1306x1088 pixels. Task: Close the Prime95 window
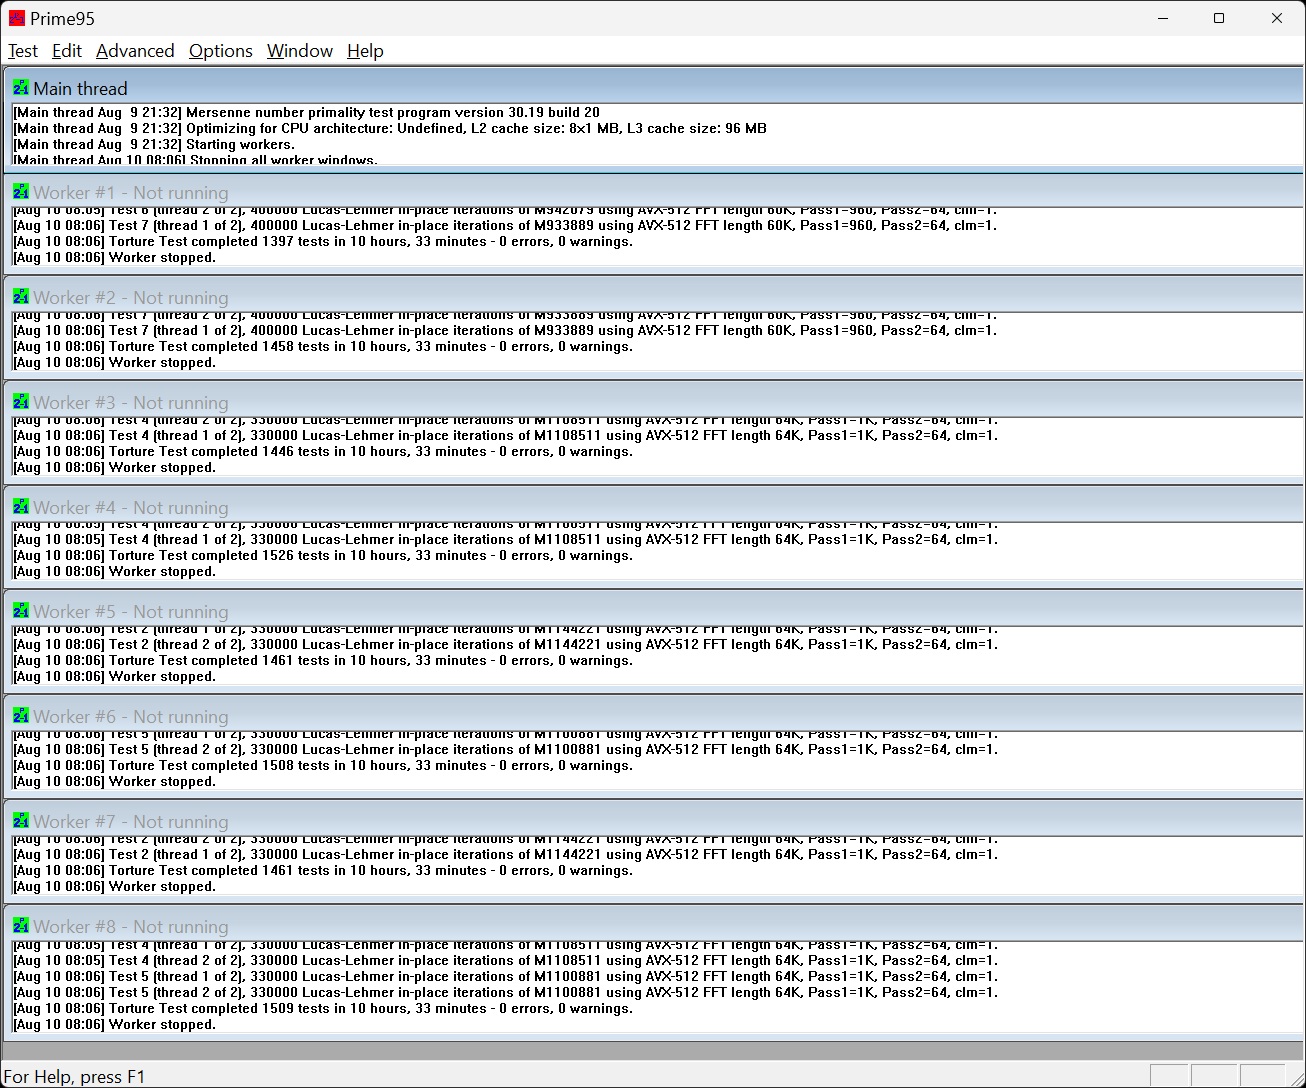coord(1277,18)
